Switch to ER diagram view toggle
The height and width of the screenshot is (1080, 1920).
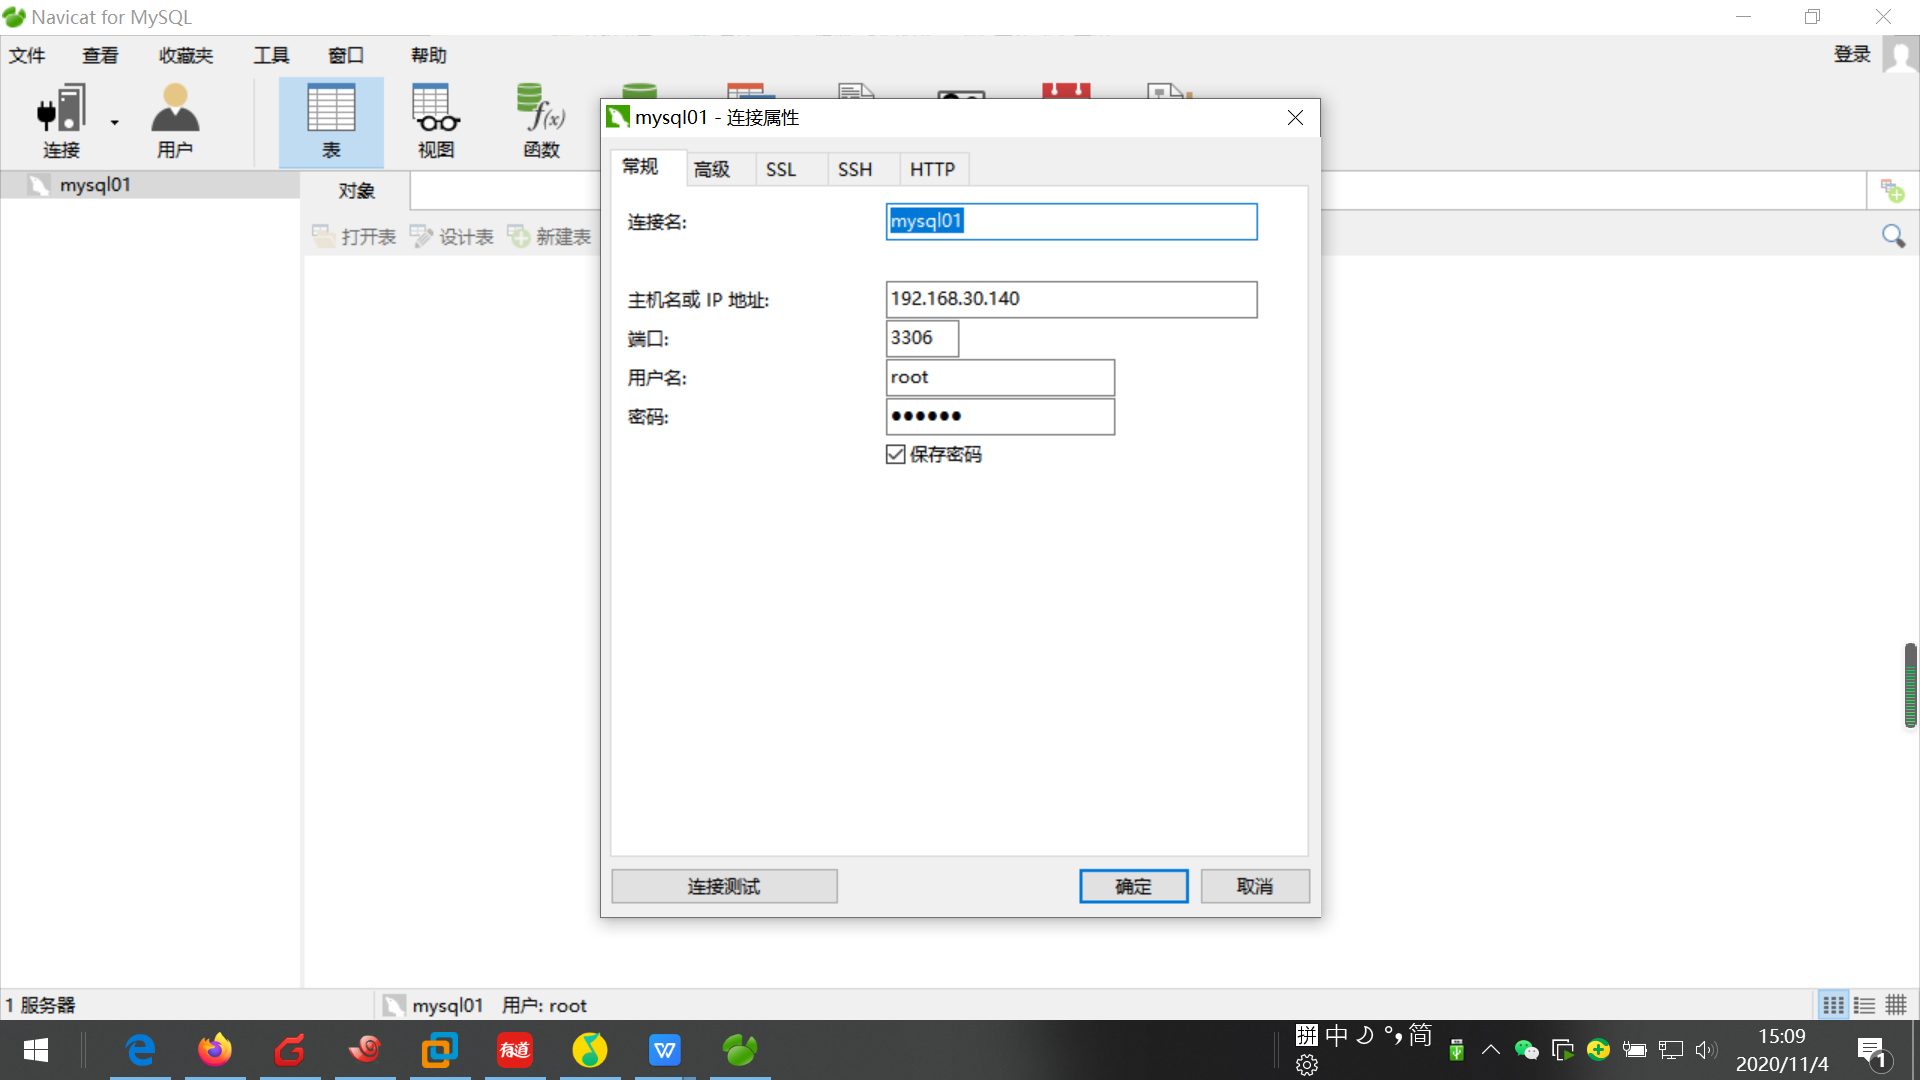[1896, 1005]
